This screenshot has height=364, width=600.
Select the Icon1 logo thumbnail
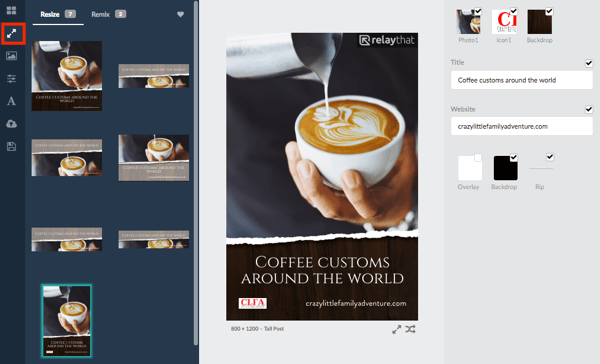coord(504,22)
